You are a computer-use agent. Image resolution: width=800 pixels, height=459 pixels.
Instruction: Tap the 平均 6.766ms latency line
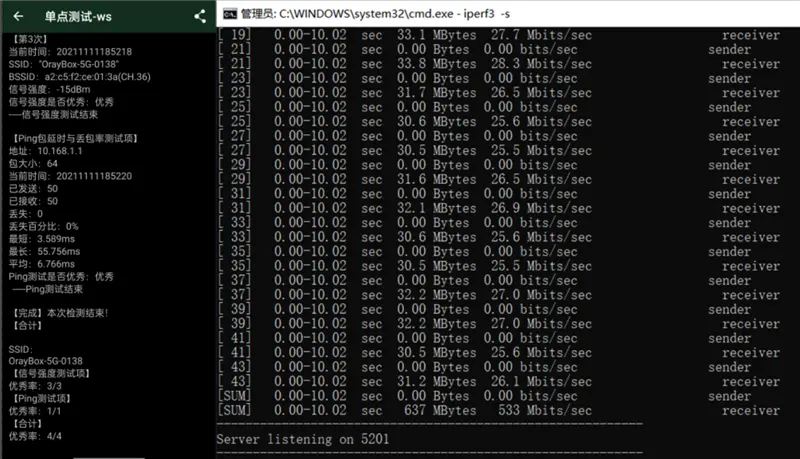coord(42,264)
